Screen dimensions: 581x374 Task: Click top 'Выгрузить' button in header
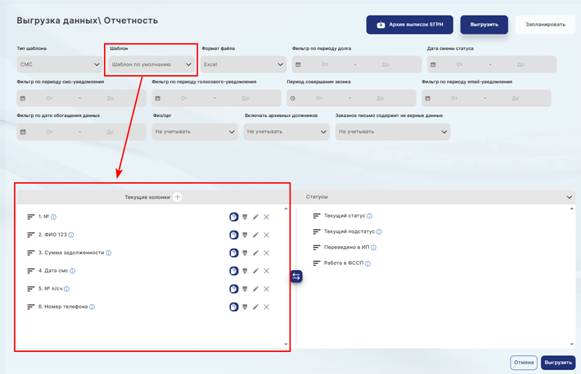click(x=484, y=25)
